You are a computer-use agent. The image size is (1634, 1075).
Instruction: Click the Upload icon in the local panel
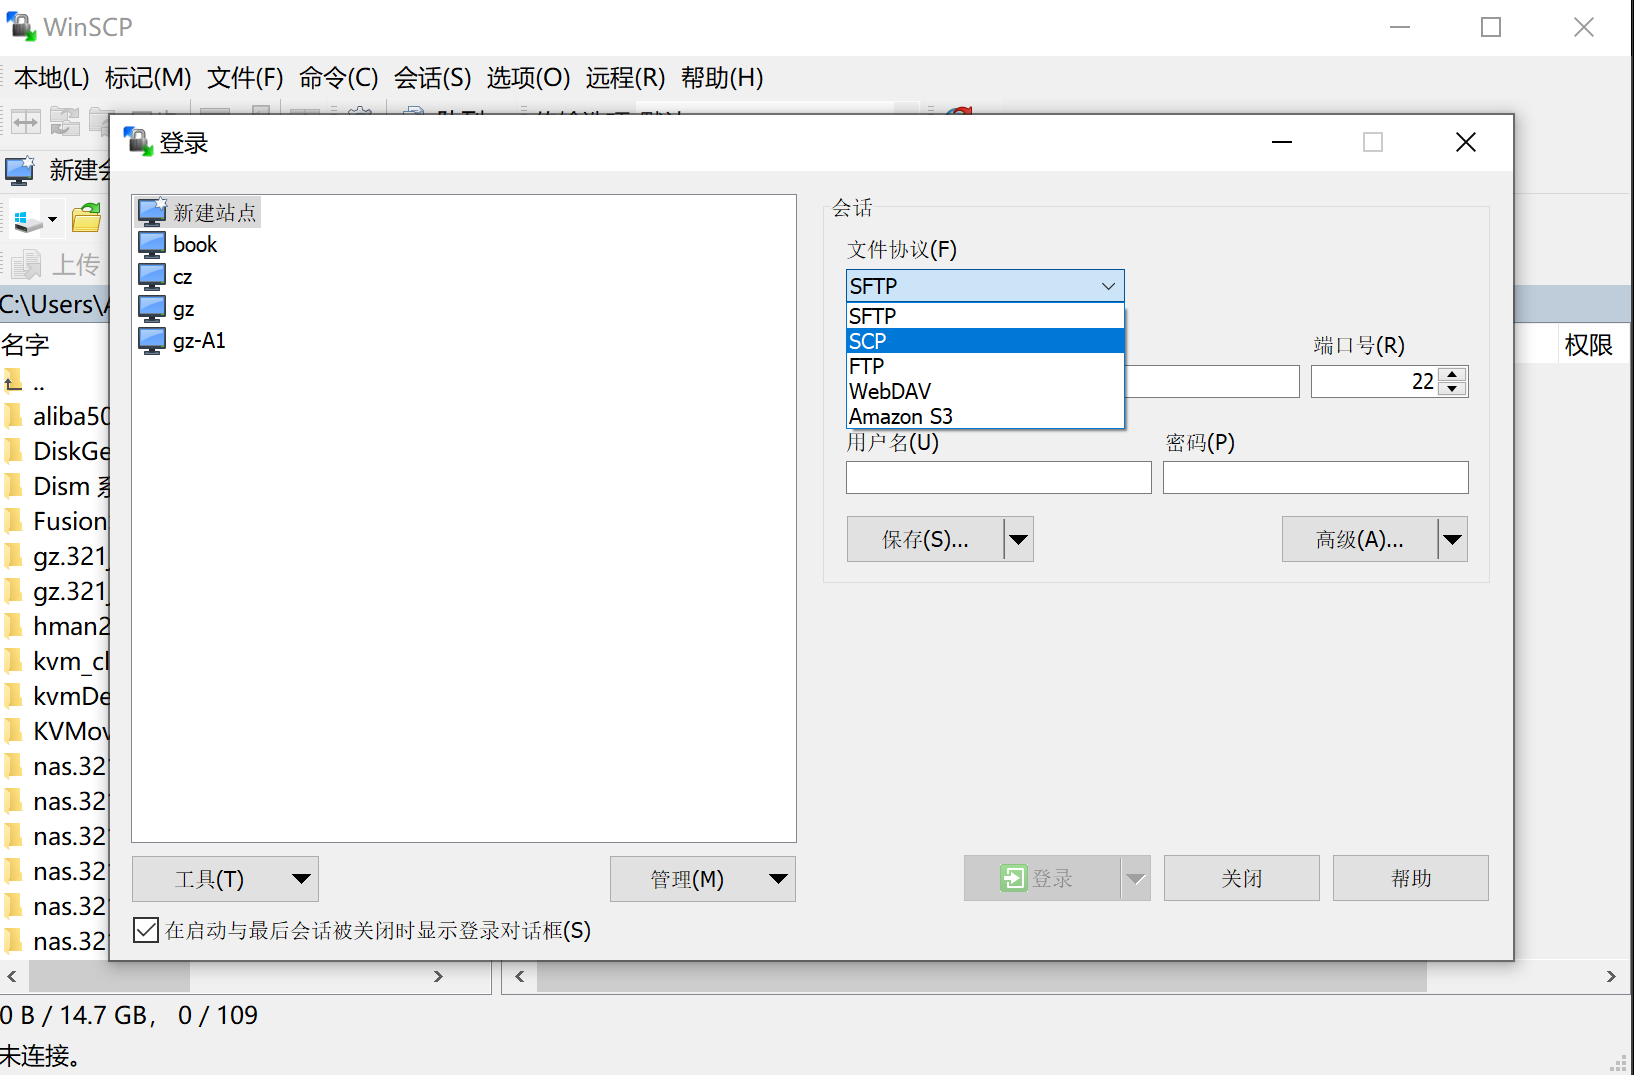click(x=26, y=264)
